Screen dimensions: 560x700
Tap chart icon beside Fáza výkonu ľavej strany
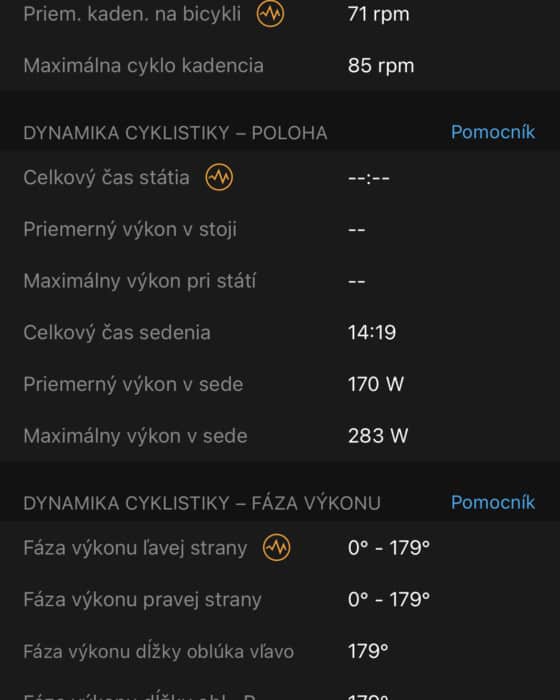(276, 547)
